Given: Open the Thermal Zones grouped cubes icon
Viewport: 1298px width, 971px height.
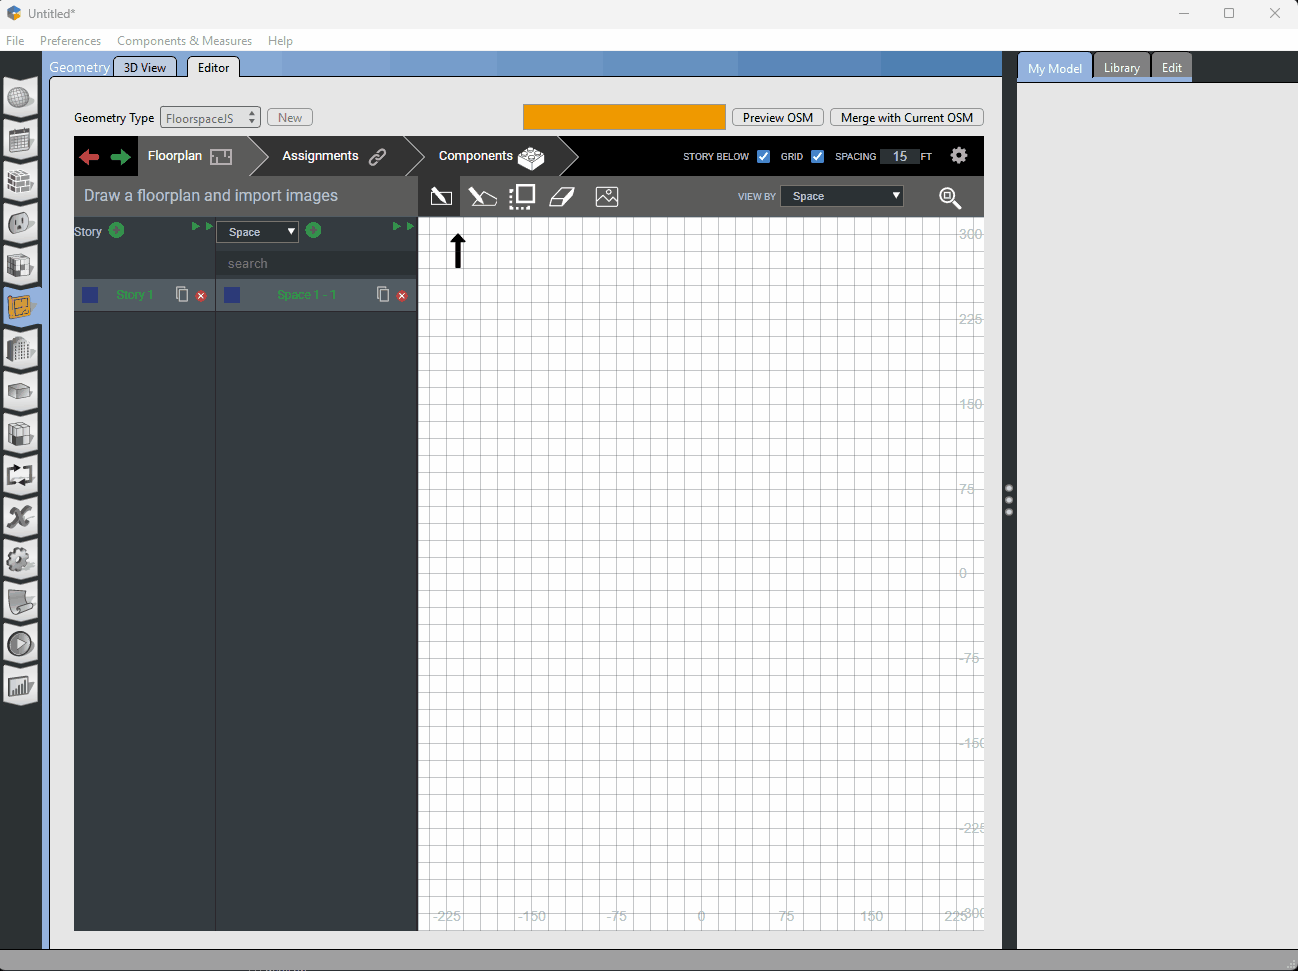Looking at the screenshot, I should click(x=20, y=433).
